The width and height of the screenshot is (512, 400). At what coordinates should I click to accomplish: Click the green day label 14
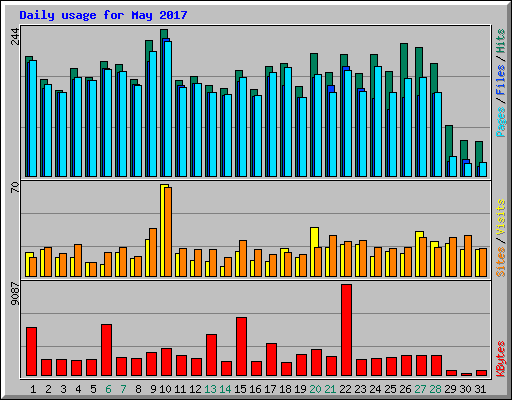pyautogui.click(x=225, y=389)
